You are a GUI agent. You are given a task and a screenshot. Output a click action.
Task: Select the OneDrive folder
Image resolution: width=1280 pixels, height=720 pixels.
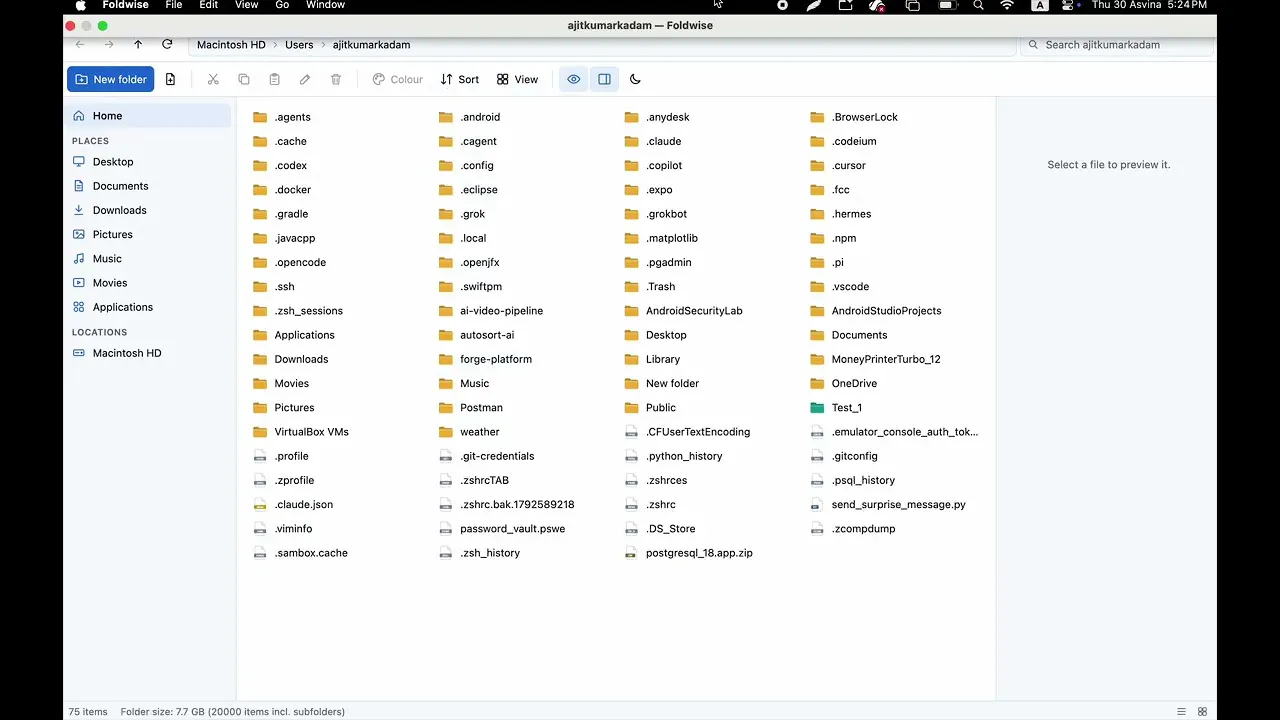pyautogui.click(x=844, y=383)
